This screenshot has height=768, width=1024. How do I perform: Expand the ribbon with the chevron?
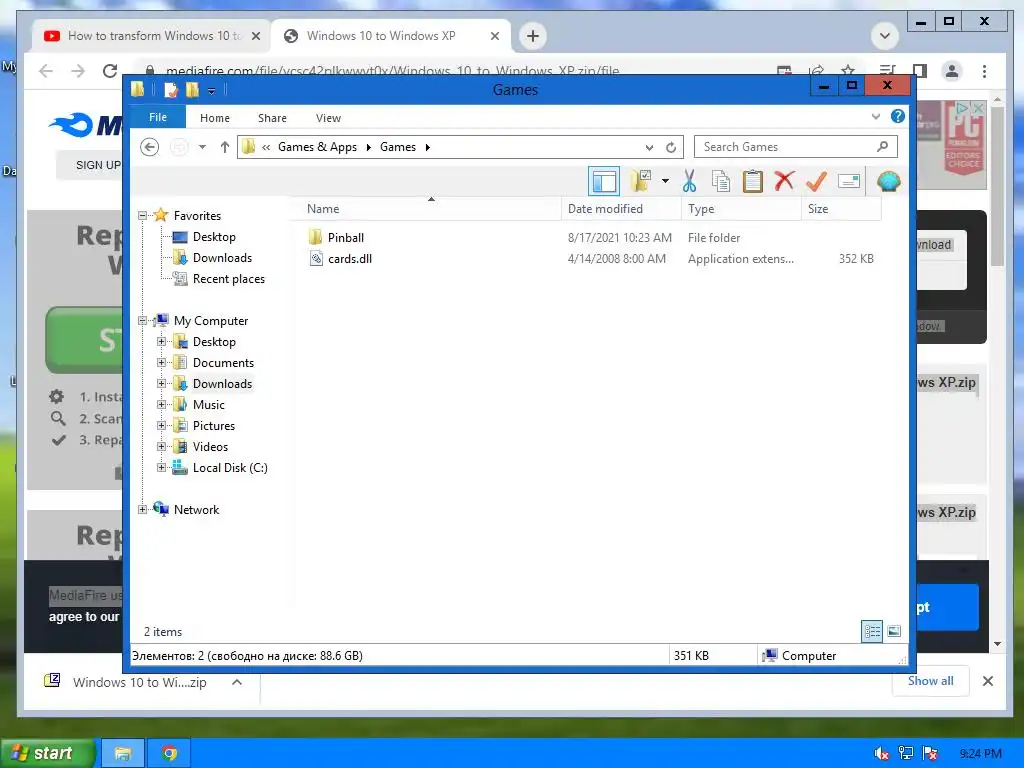point(876,117)
